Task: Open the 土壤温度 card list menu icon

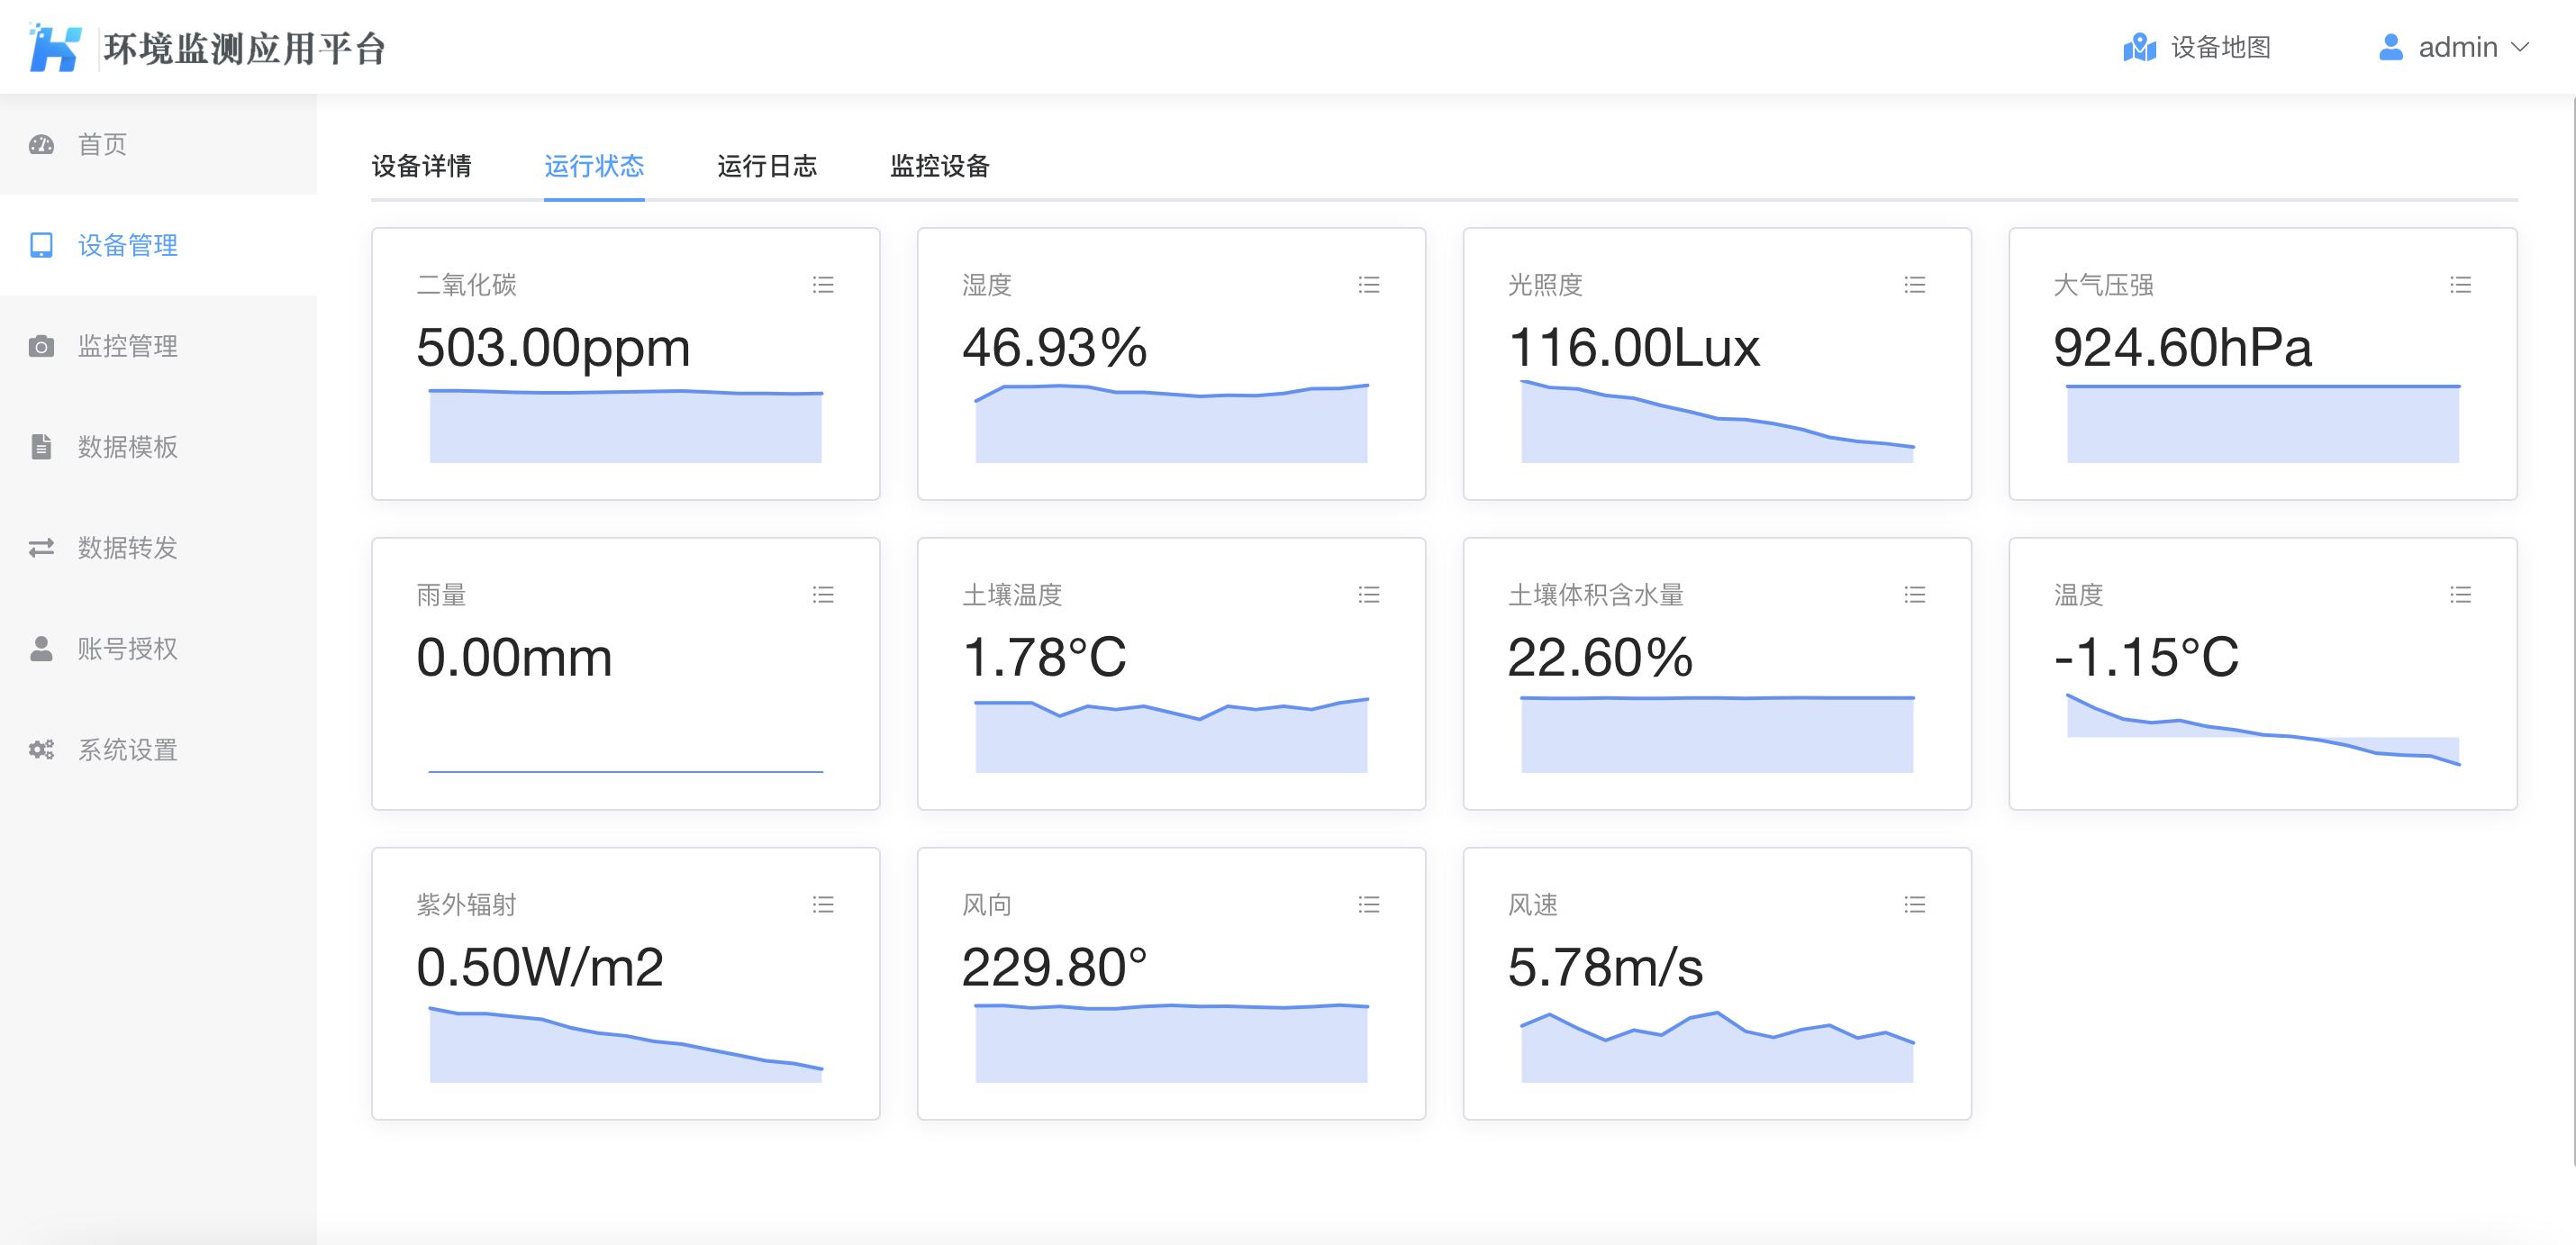Action: pyautogui.click(x=1369, y=595)
